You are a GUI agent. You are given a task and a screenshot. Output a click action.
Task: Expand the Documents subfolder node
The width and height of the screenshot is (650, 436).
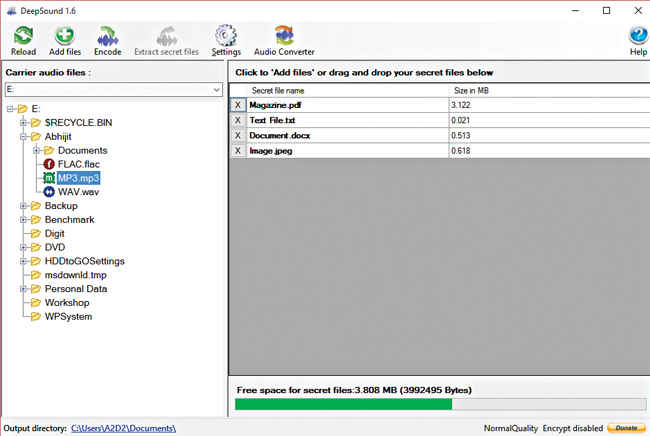point(36,150)
